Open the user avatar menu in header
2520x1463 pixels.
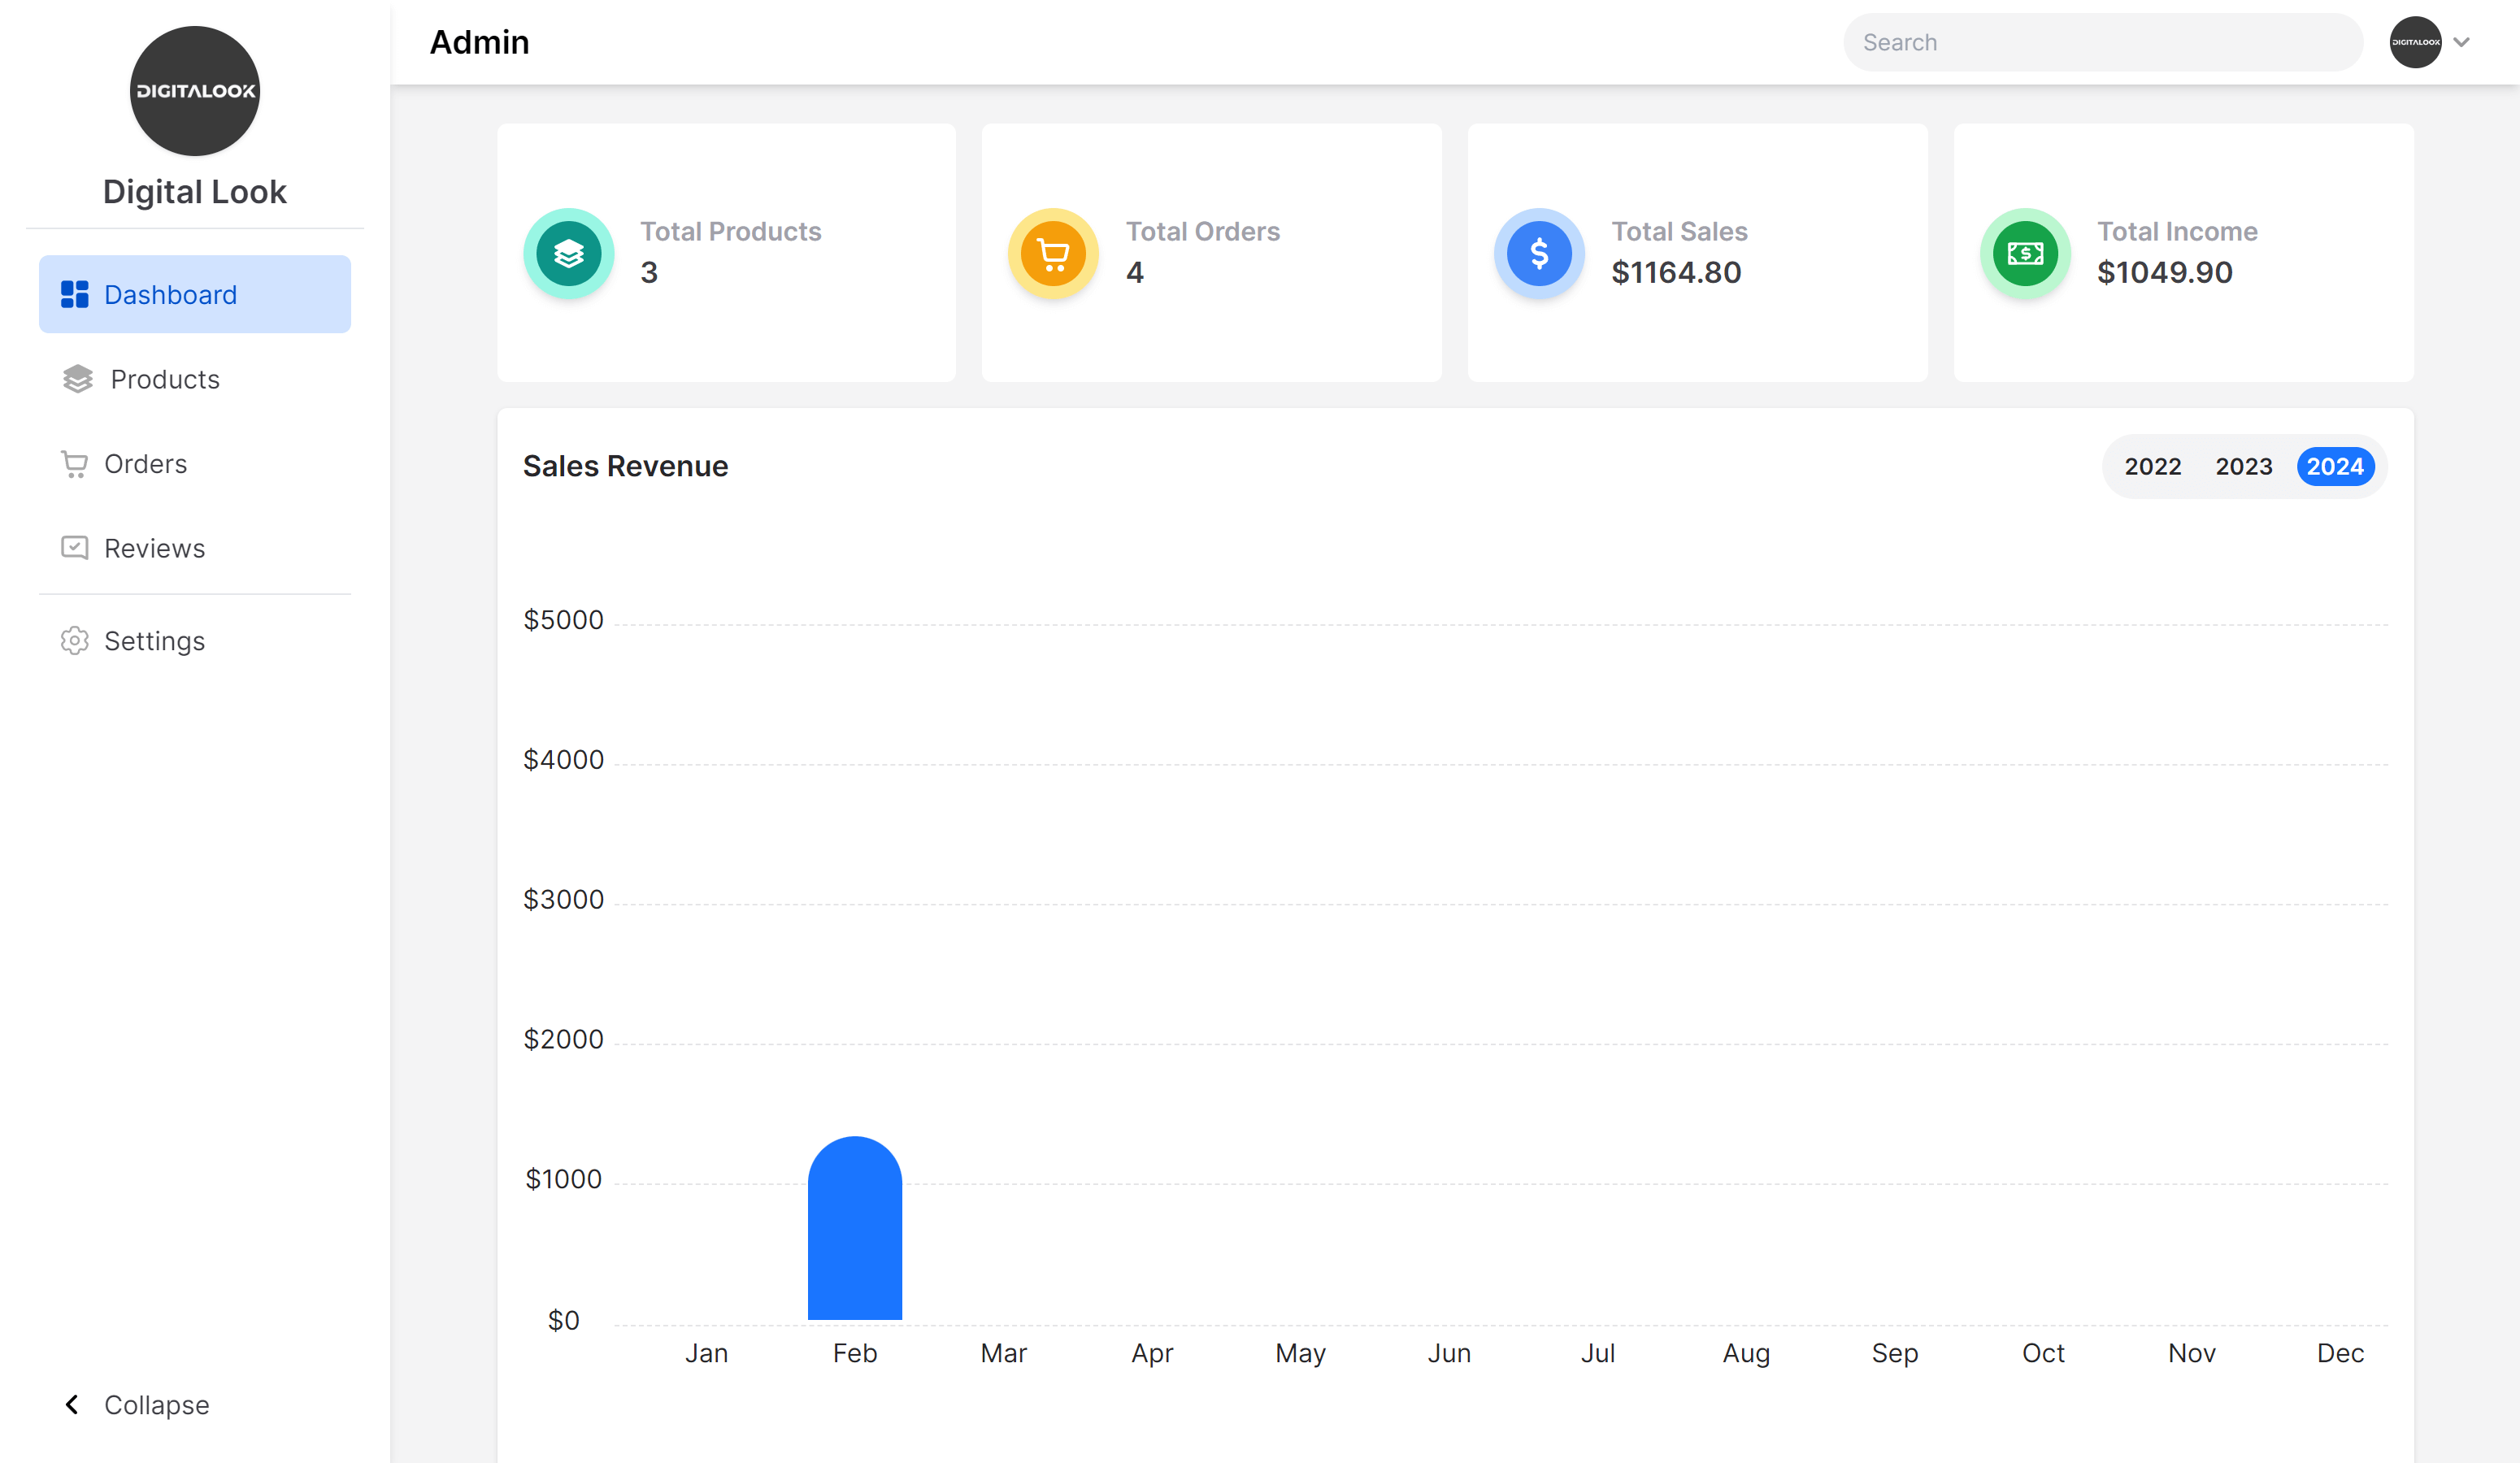click(x=2415, y=42)
